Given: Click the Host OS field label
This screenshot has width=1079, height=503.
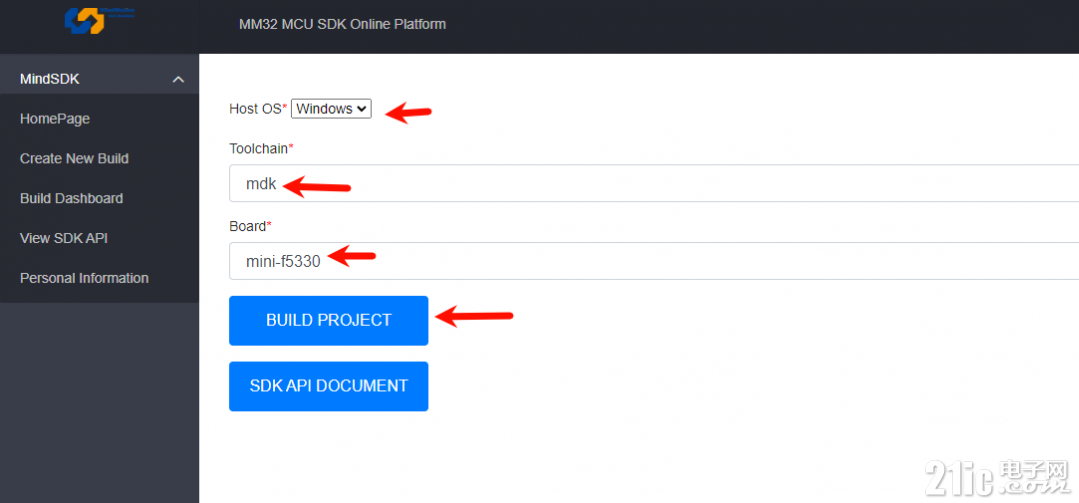Looking at the screenshot, I should [258, 109].
